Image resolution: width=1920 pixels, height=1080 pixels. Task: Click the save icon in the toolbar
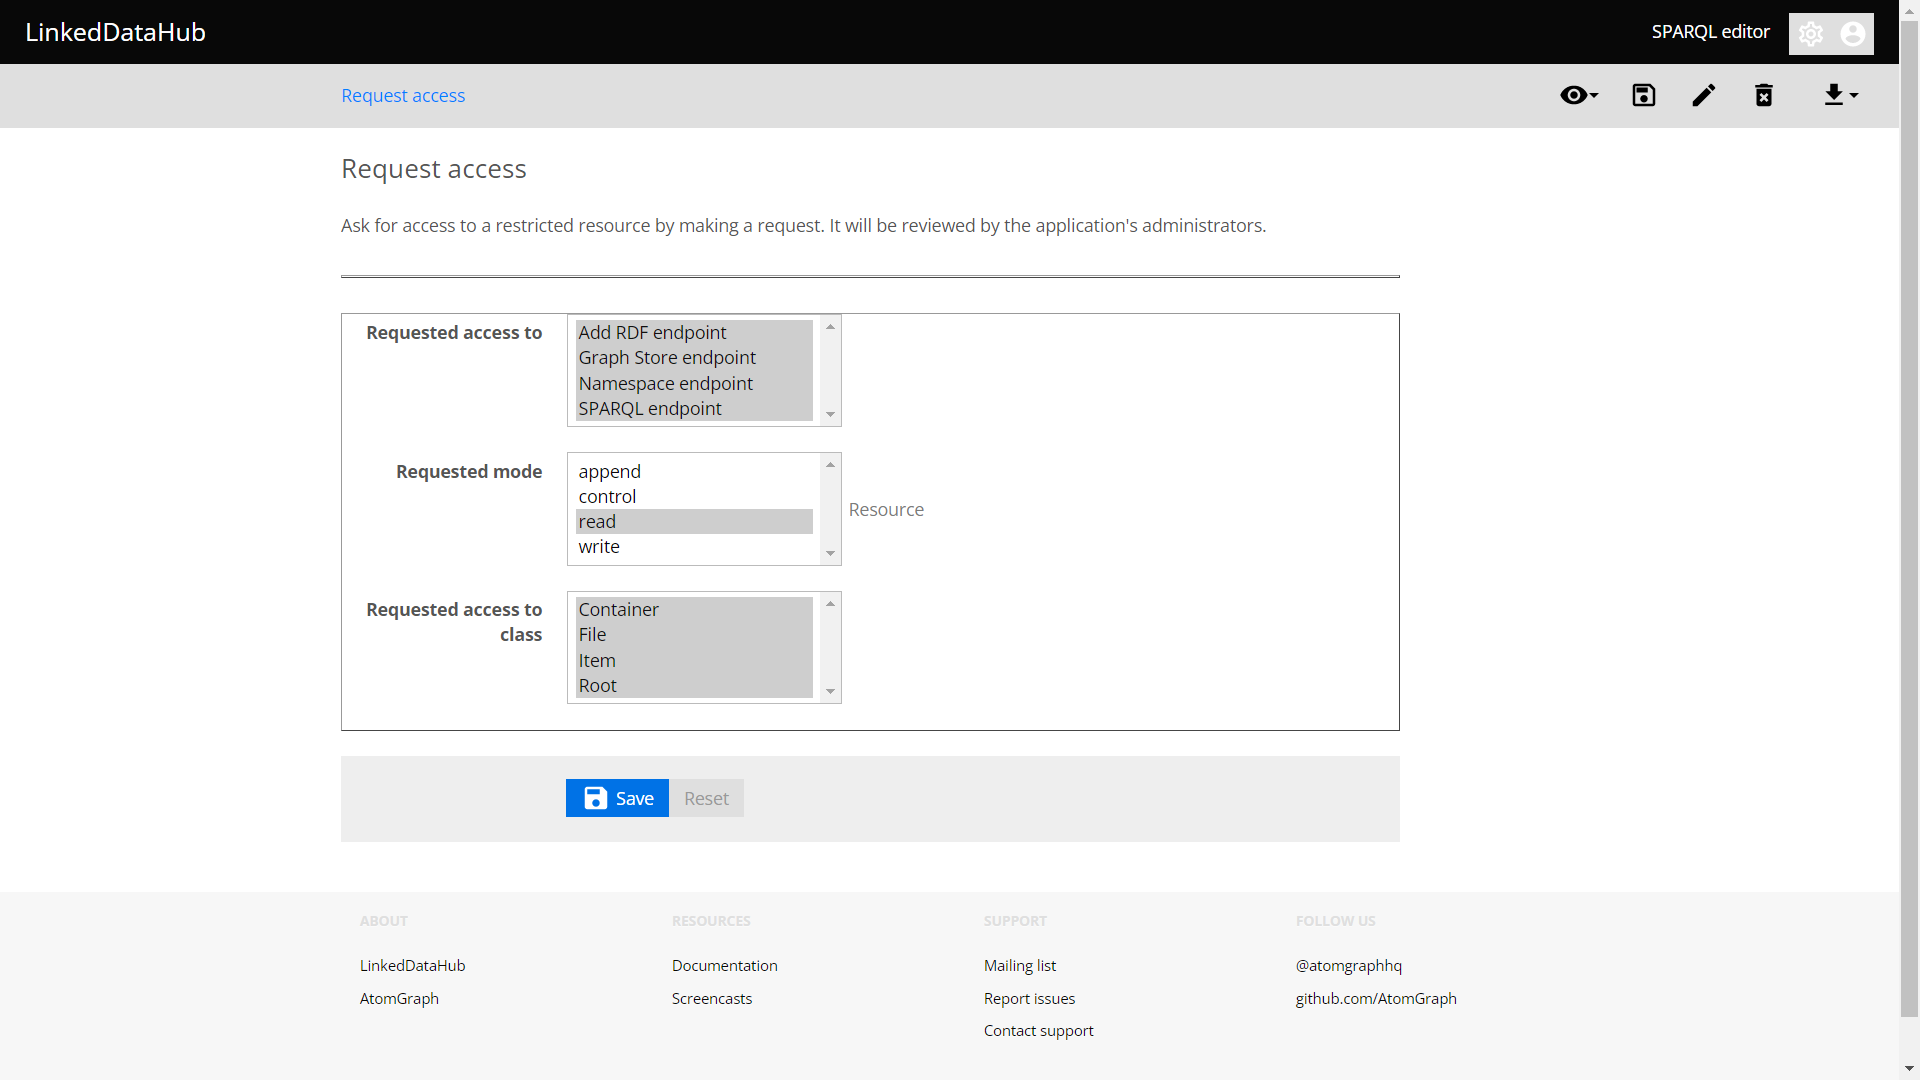(1644, 95)
